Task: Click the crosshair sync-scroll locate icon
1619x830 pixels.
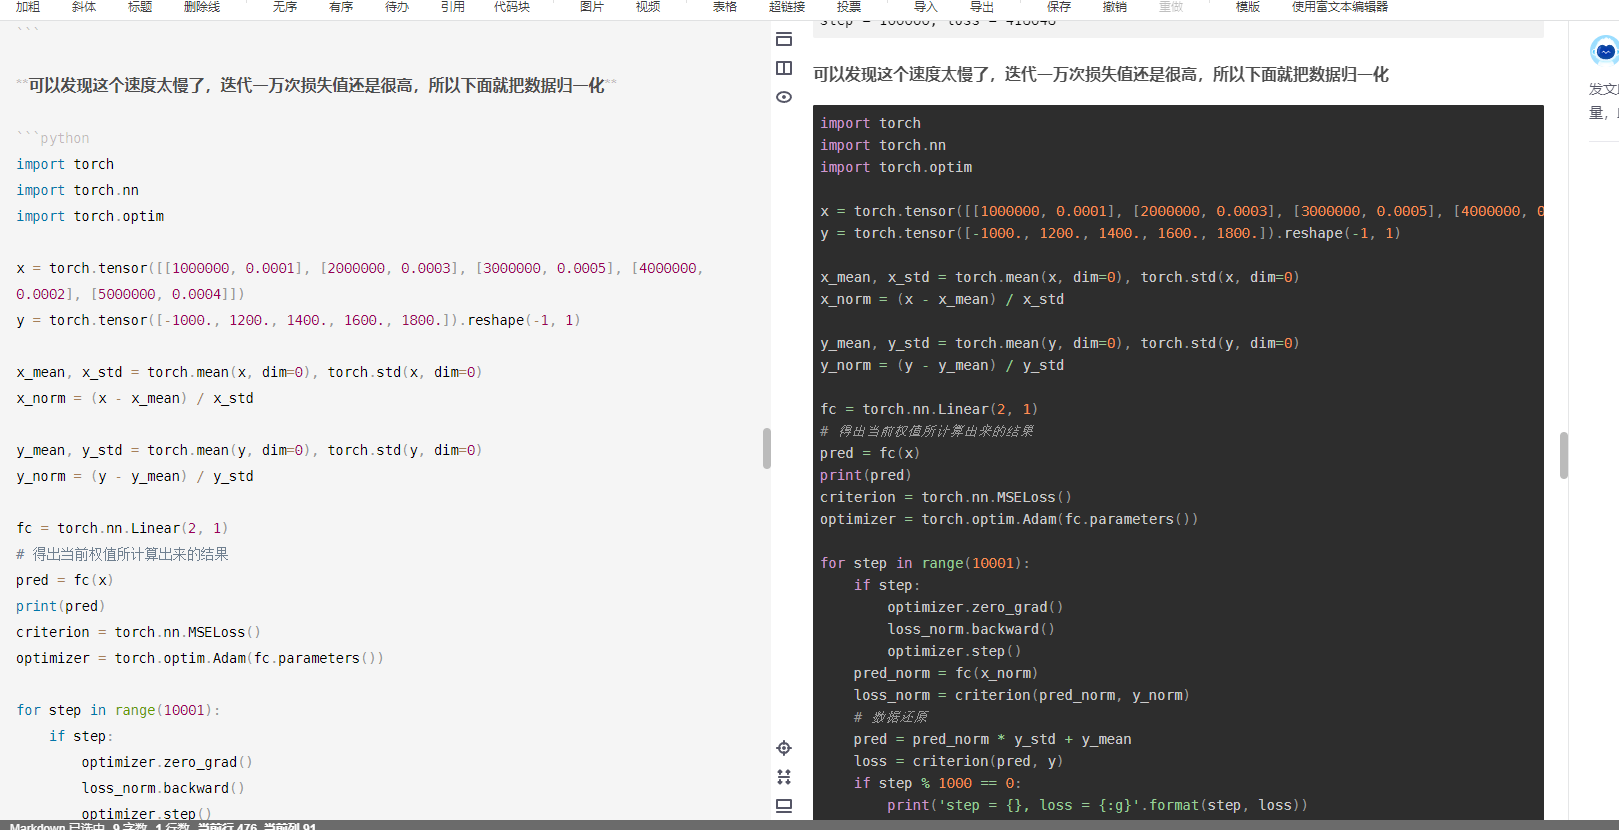Action: (x=784, y=748)
